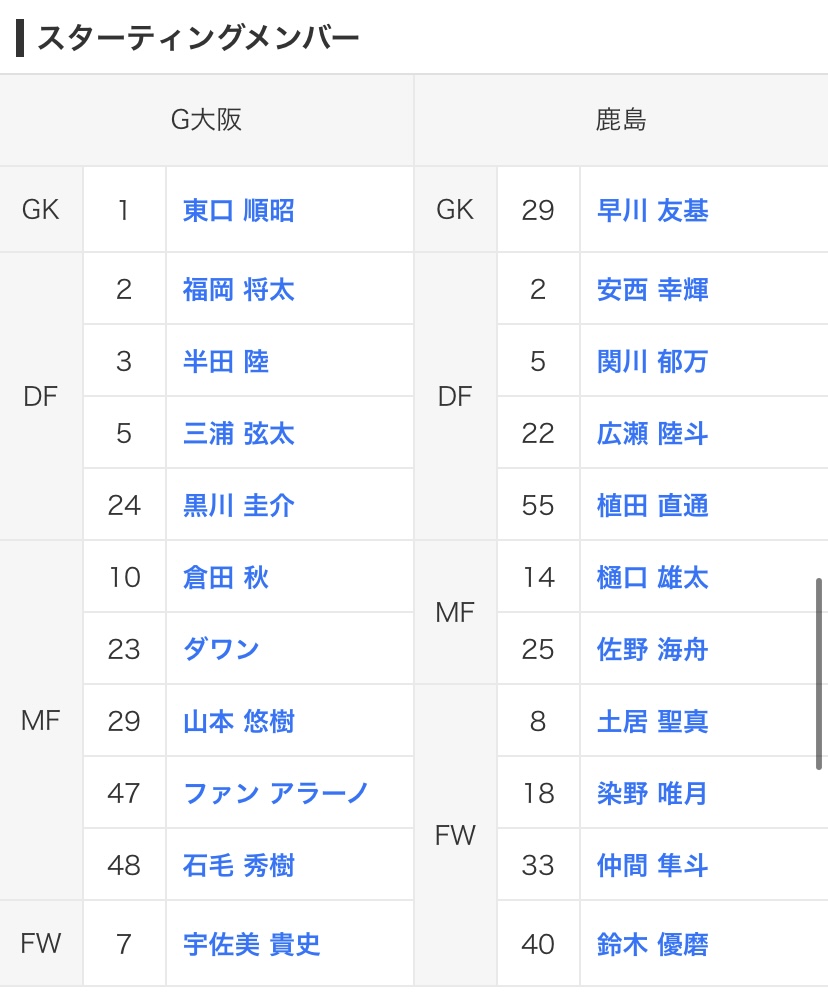Select player 佐野 海舟
This screenshot has height=1008, width=828.
(x=652, y=649)
